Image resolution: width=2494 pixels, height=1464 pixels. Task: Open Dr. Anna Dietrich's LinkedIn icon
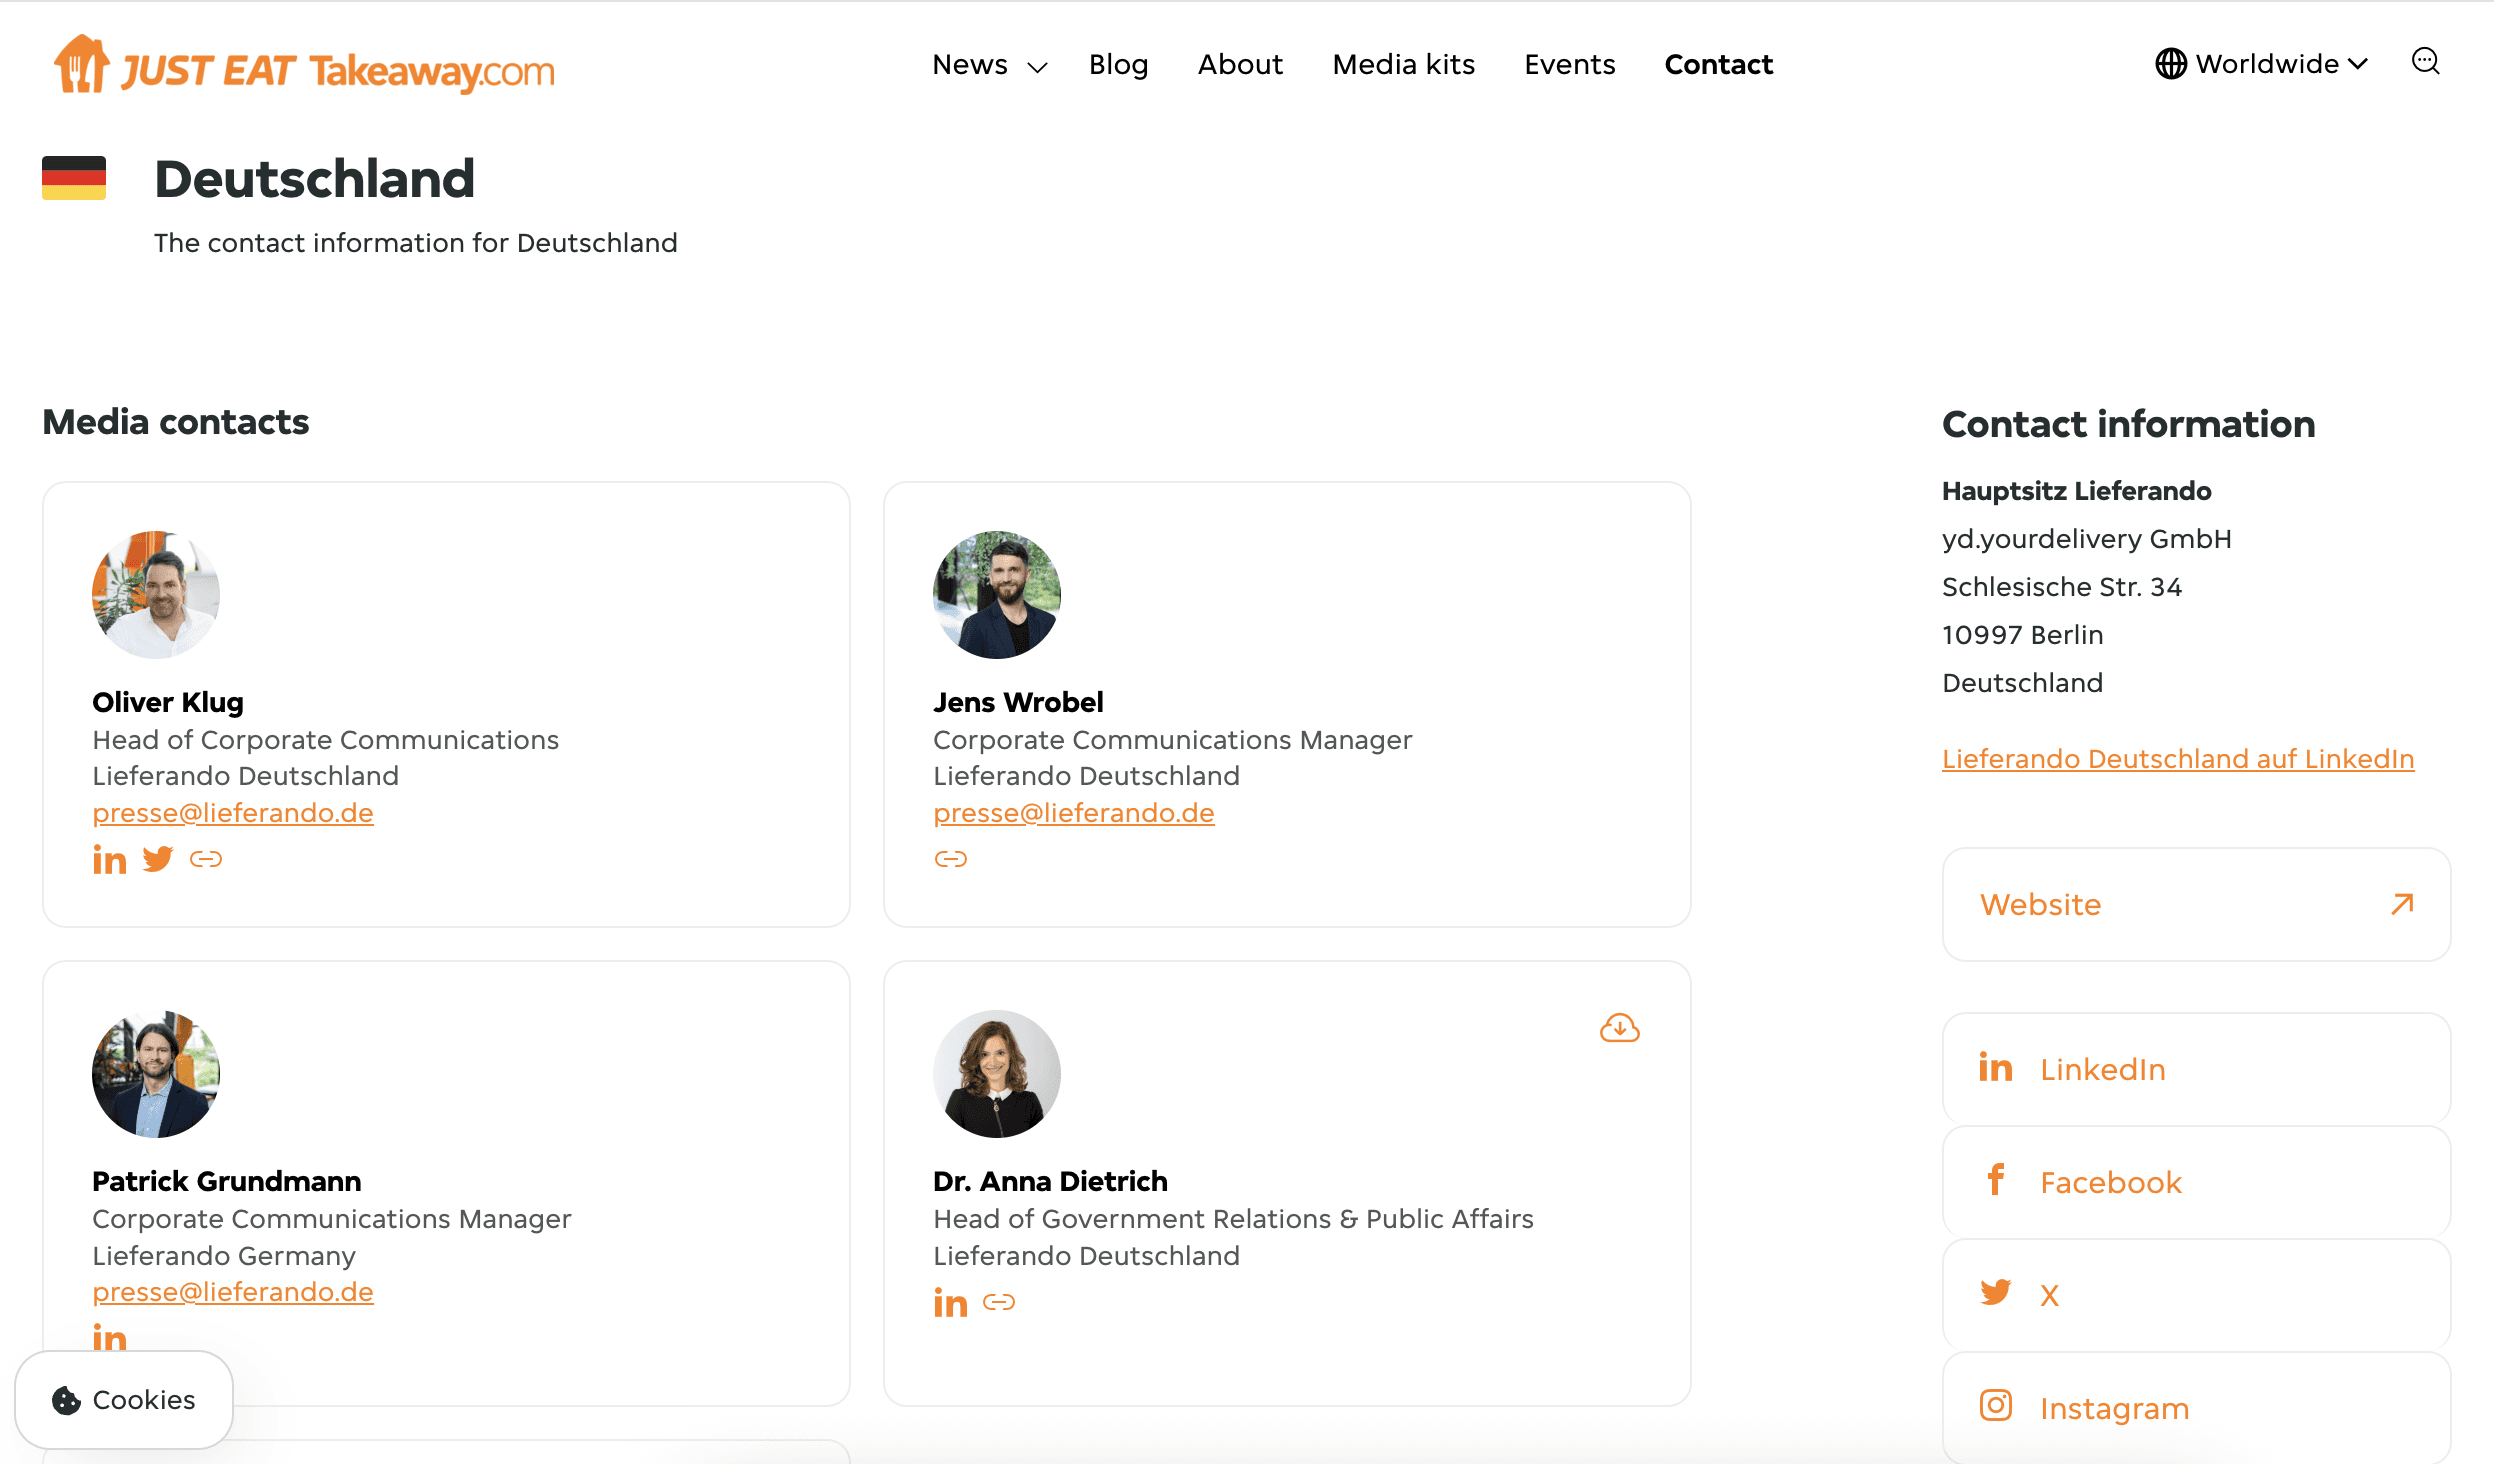point(950,1303)
